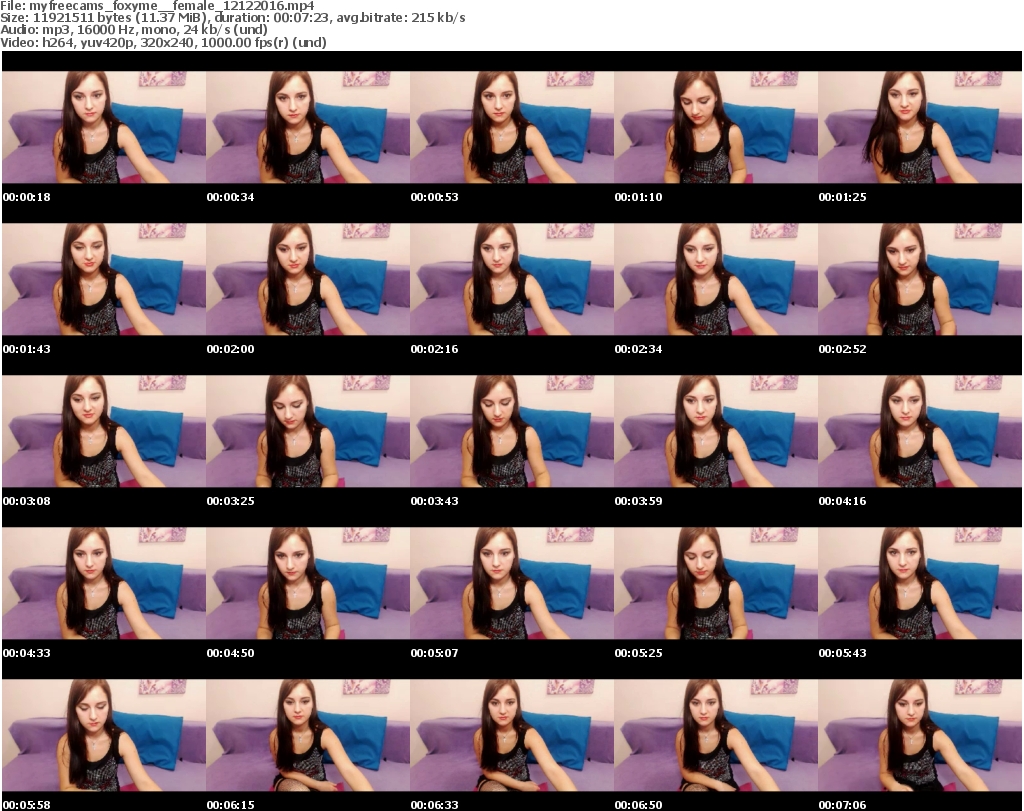Click the File name header line
This screenshot has width=1024, height=811.
[x=157, y=6]
